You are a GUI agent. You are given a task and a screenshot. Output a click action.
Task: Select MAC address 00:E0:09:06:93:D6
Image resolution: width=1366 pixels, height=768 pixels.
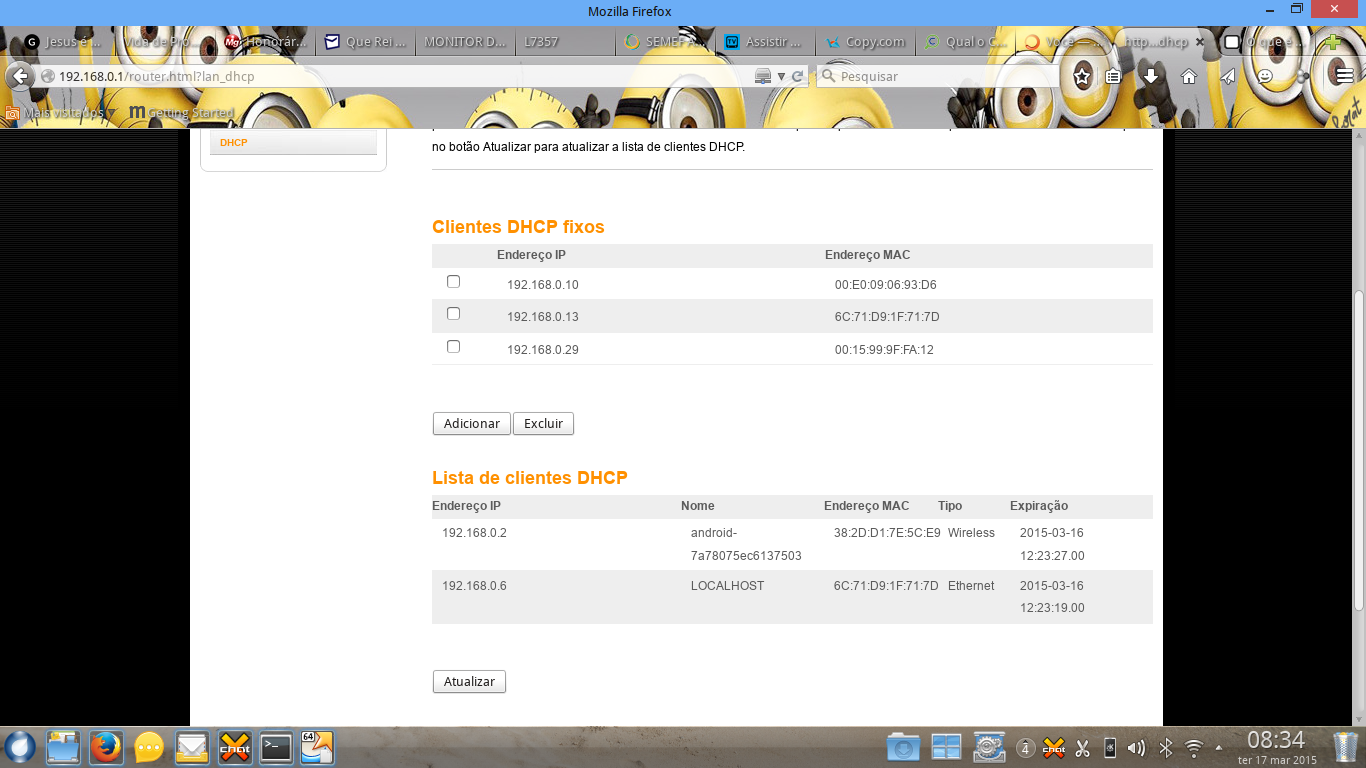[885, 285]
